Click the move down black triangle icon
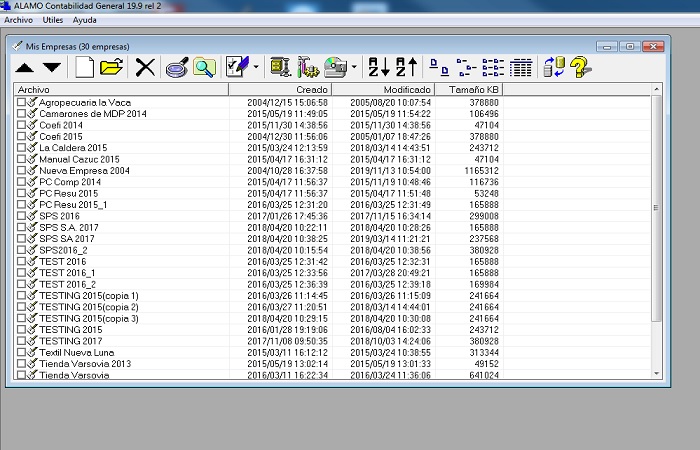 click(52, 67)
